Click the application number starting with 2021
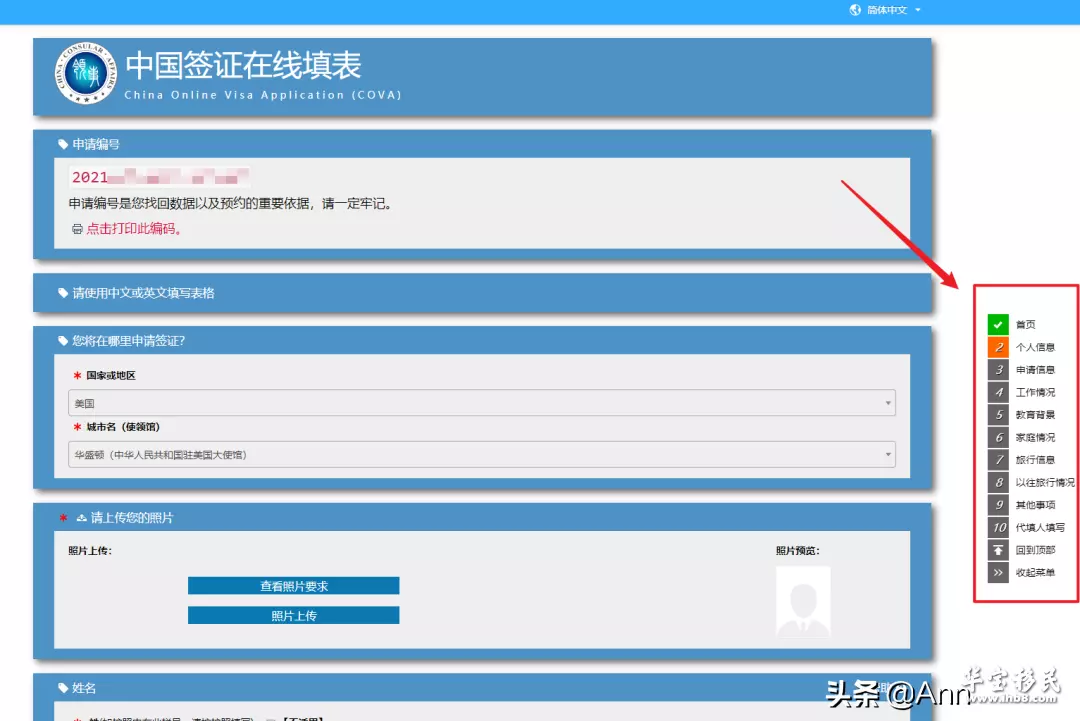 pyautogui.click(x=159, y=177)
